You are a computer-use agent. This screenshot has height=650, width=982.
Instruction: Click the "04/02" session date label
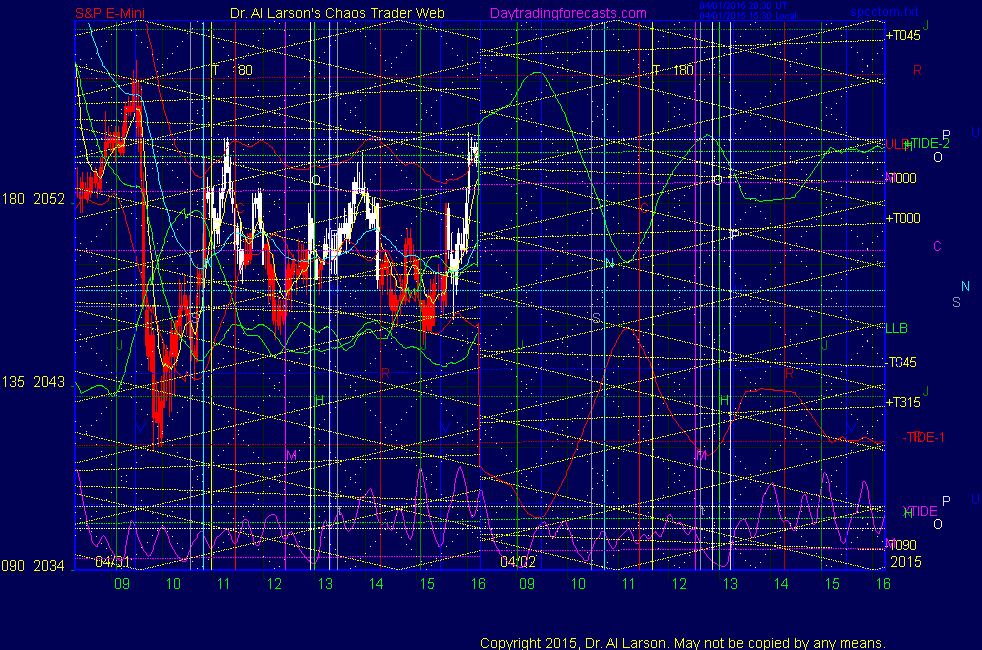[518, 562]
